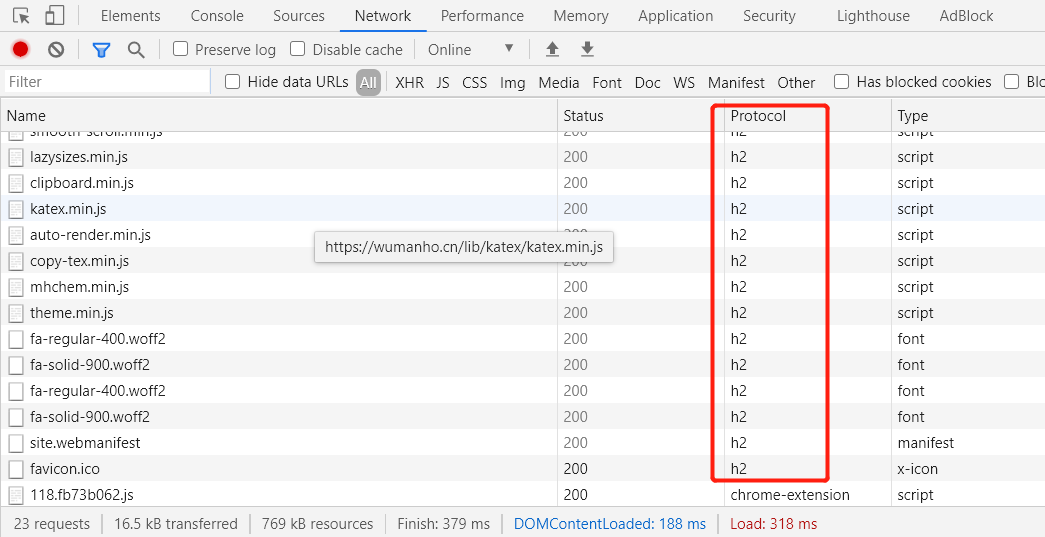
Task: Click the Filter text input field
Action: tap(105, 82)
